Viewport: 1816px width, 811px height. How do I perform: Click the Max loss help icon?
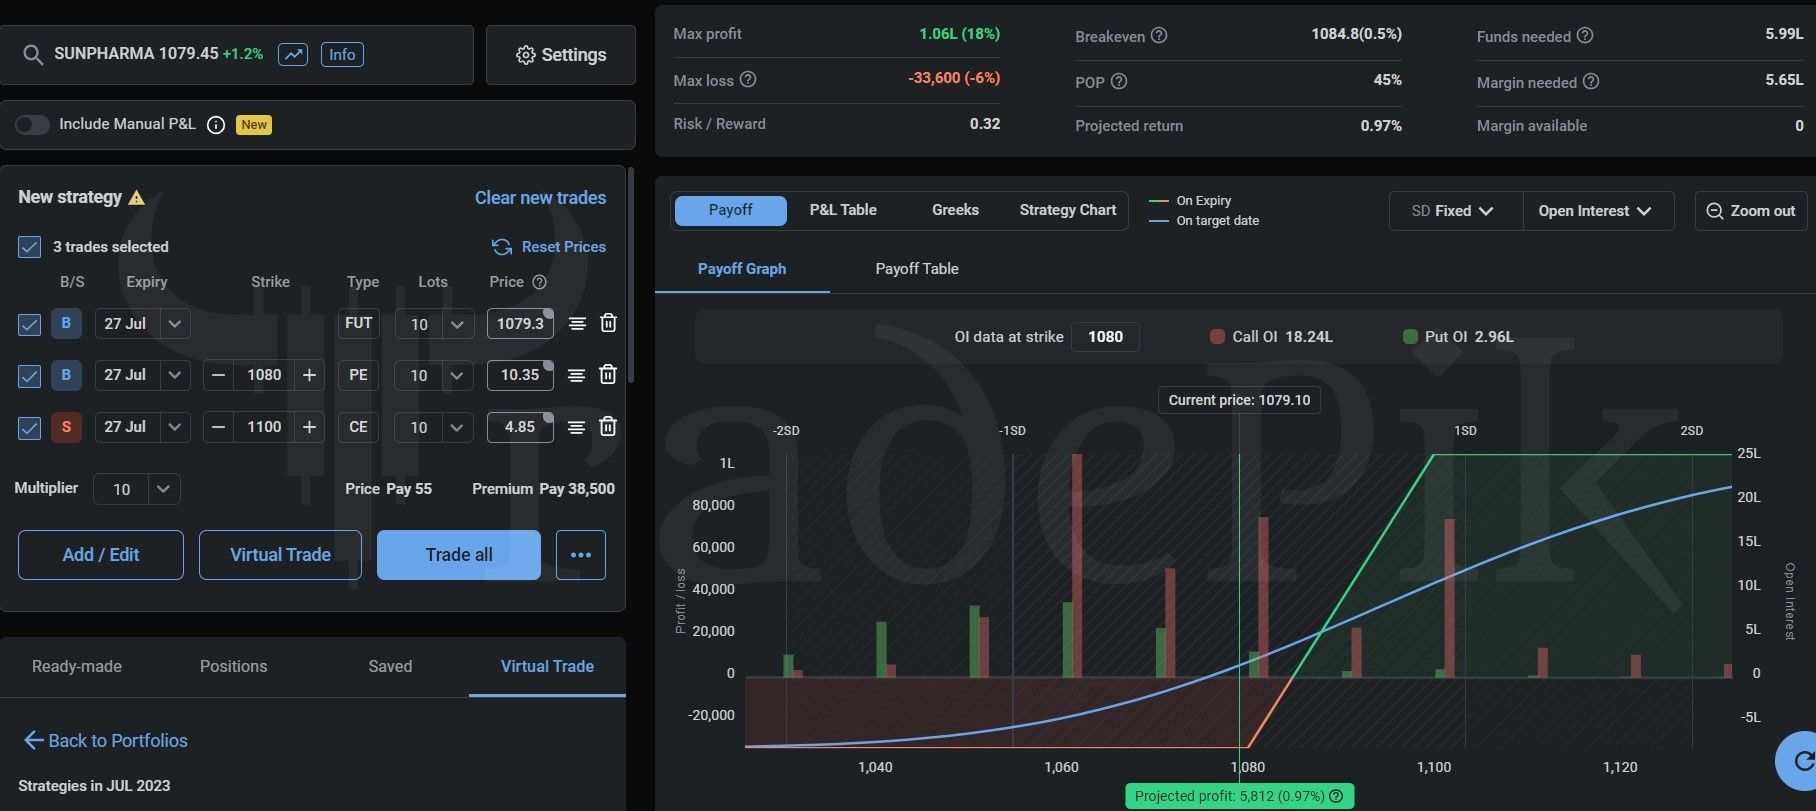click(748, 79)
